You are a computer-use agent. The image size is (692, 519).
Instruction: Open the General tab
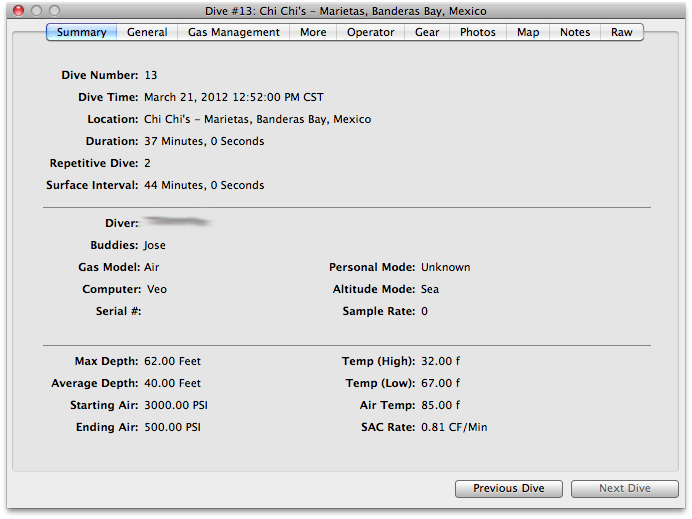coord(147,32)
